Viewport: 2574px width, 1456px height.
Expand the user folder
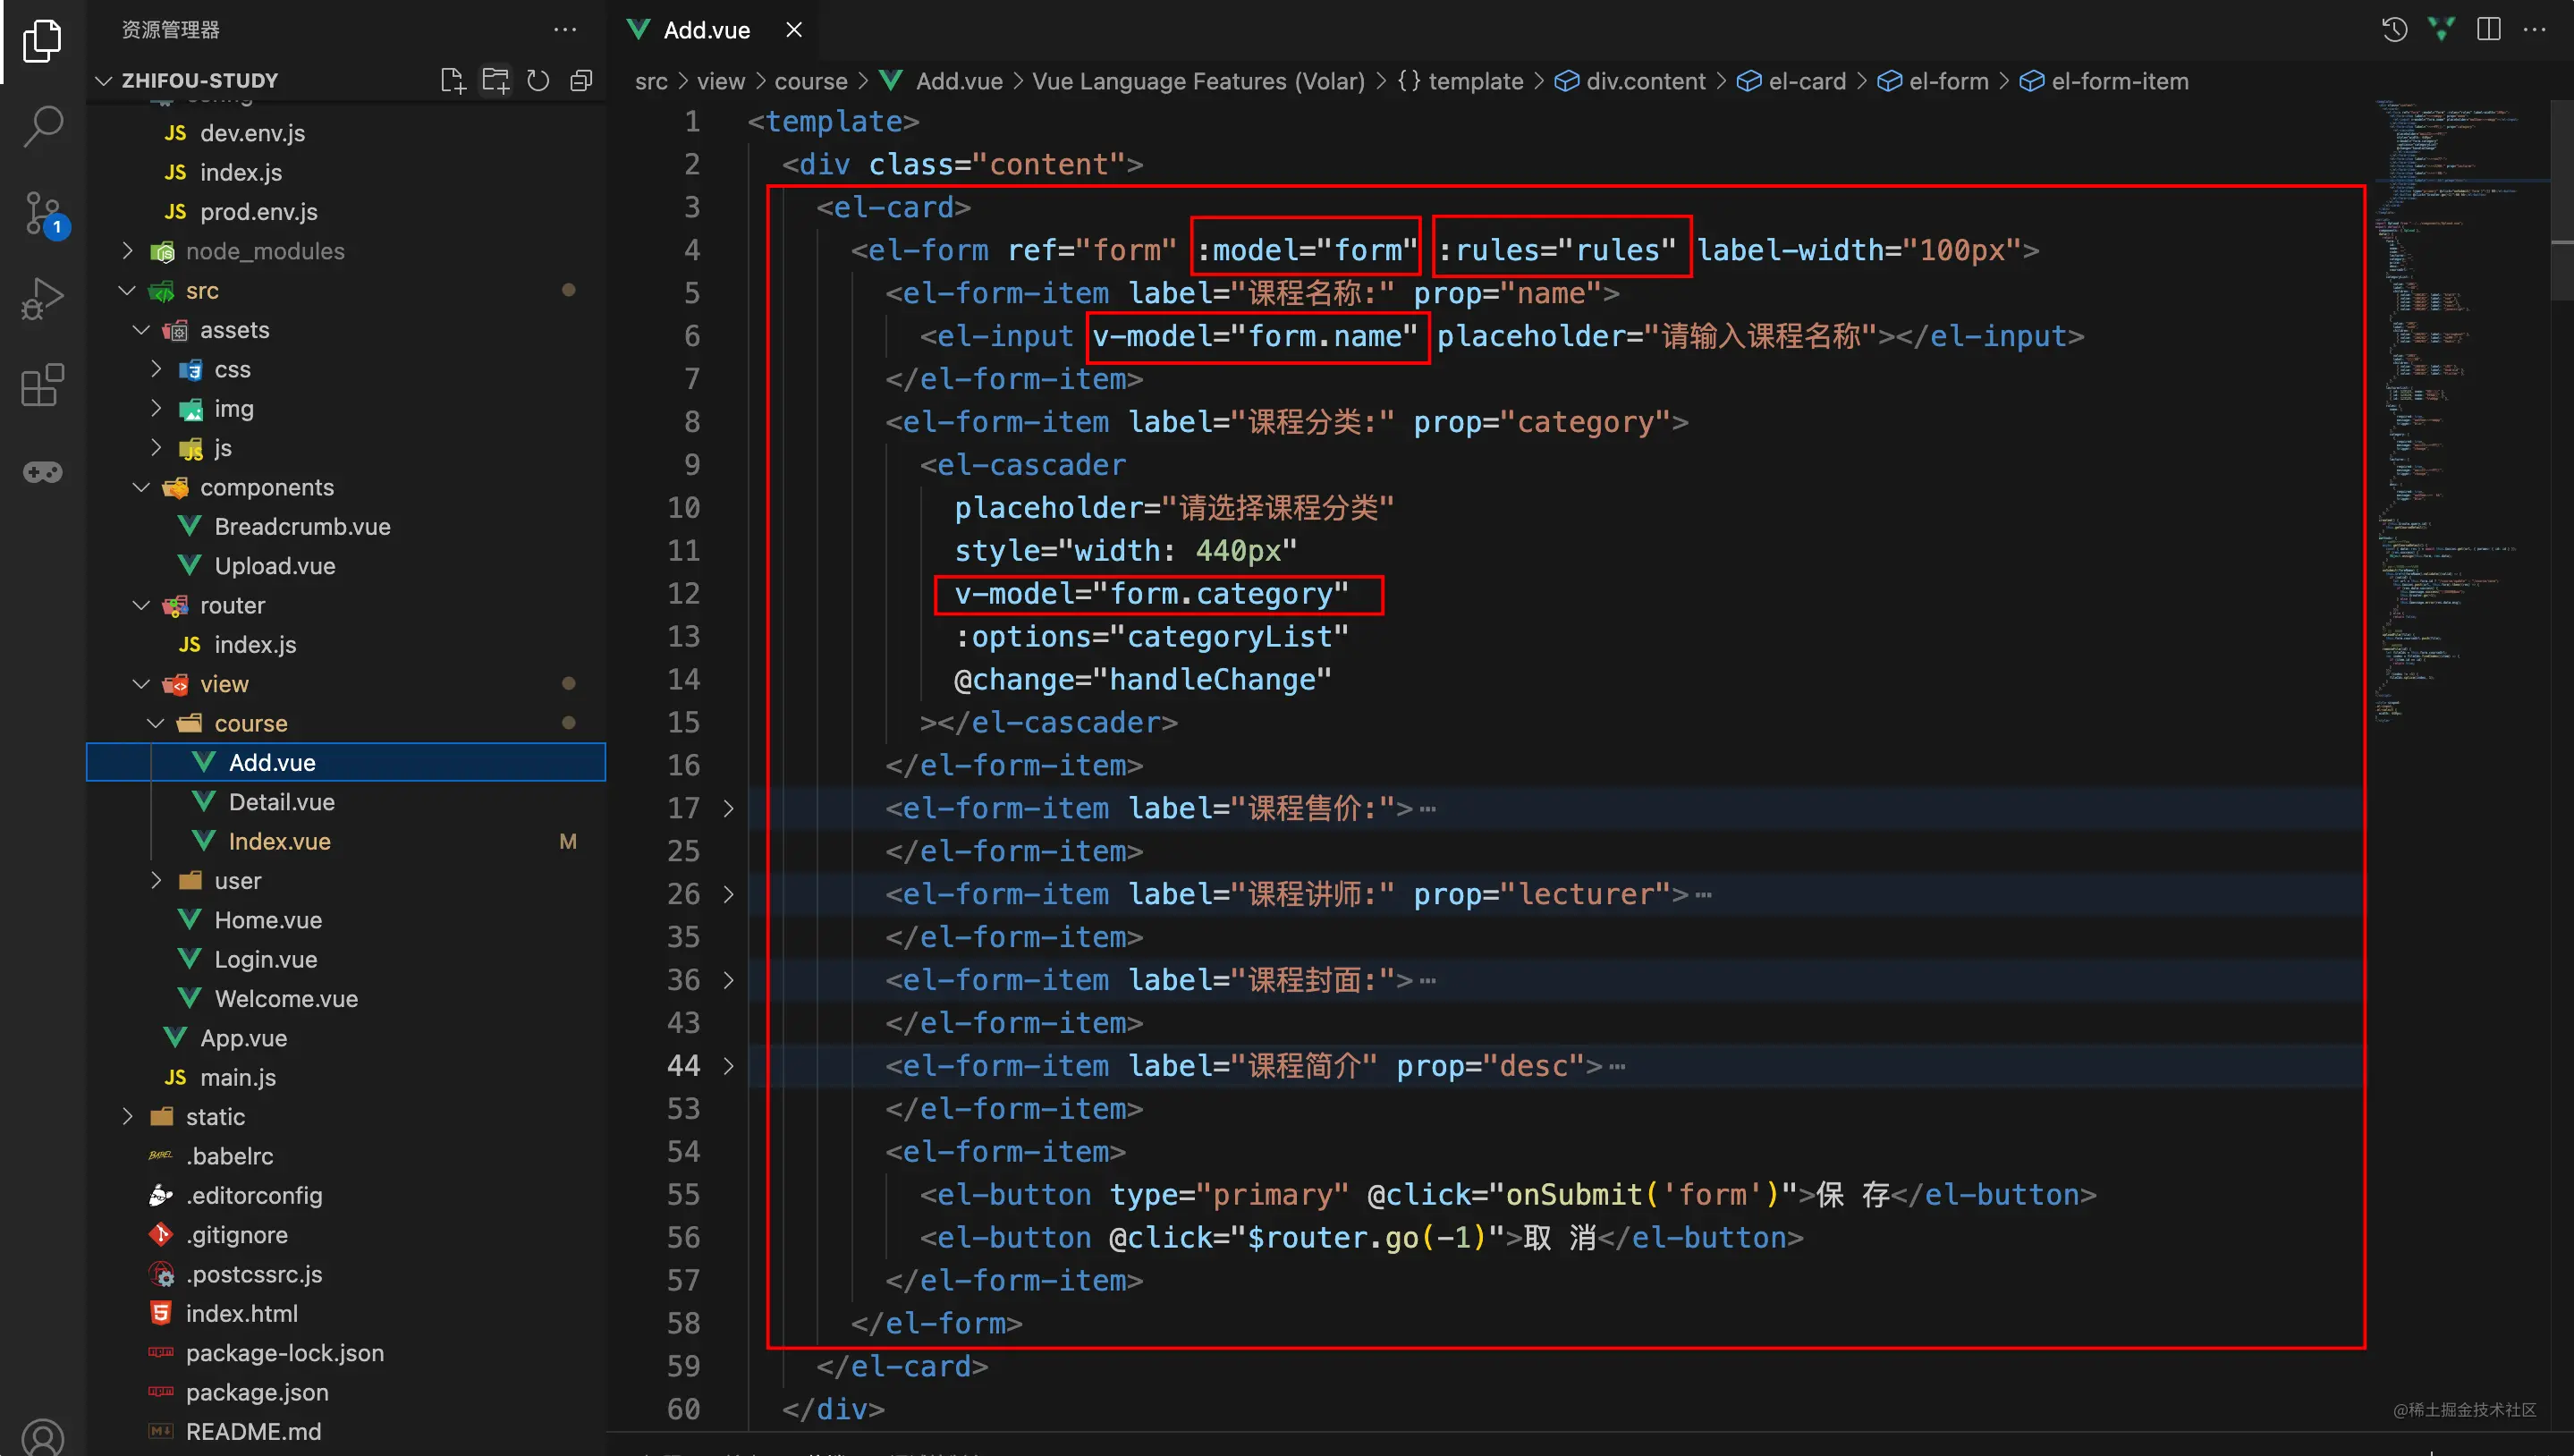coord(236,880)
